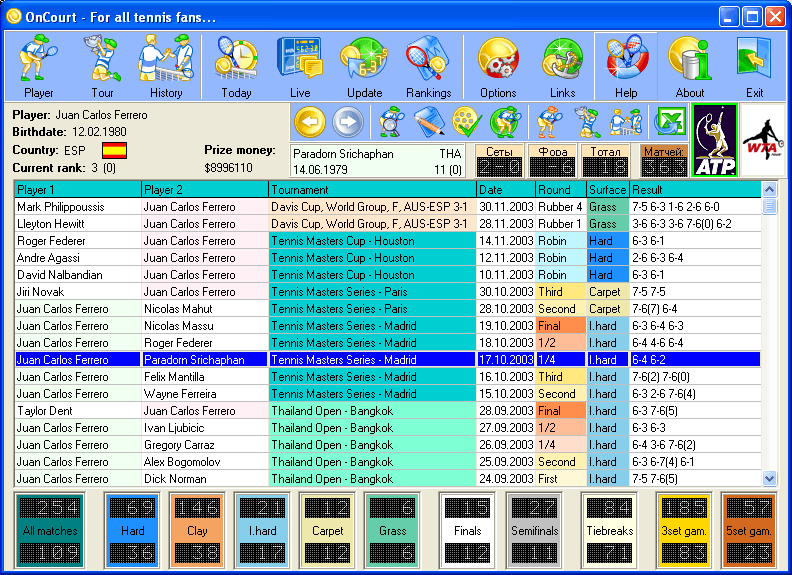Open the notepad and pencil edit icon
Screen dimensions: 792x575
coord(429,122)
